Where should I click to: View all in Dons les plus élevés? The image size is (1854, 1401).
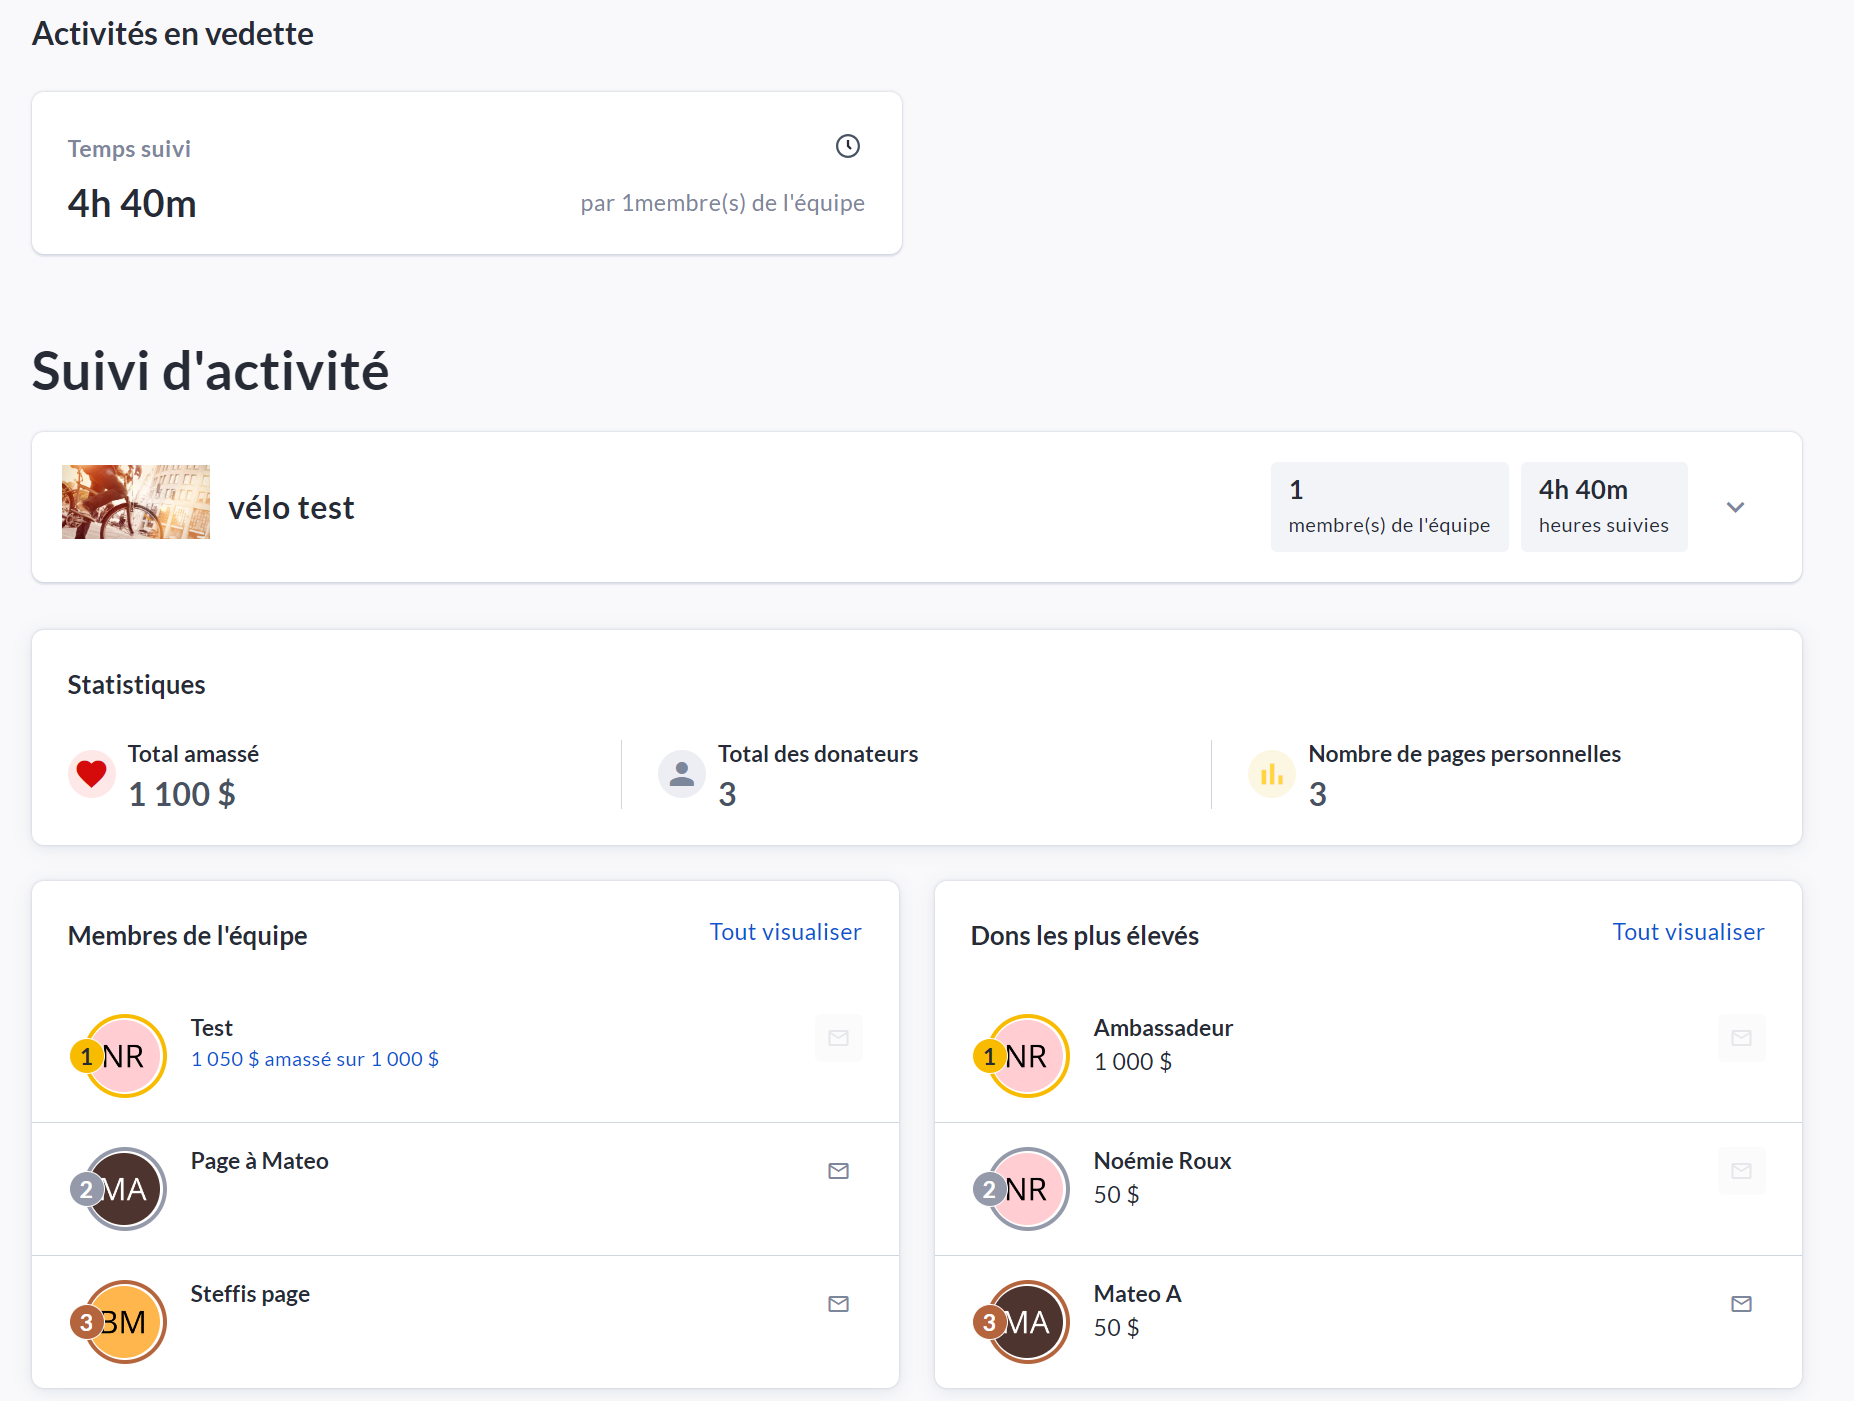(x=1687, y=932)
